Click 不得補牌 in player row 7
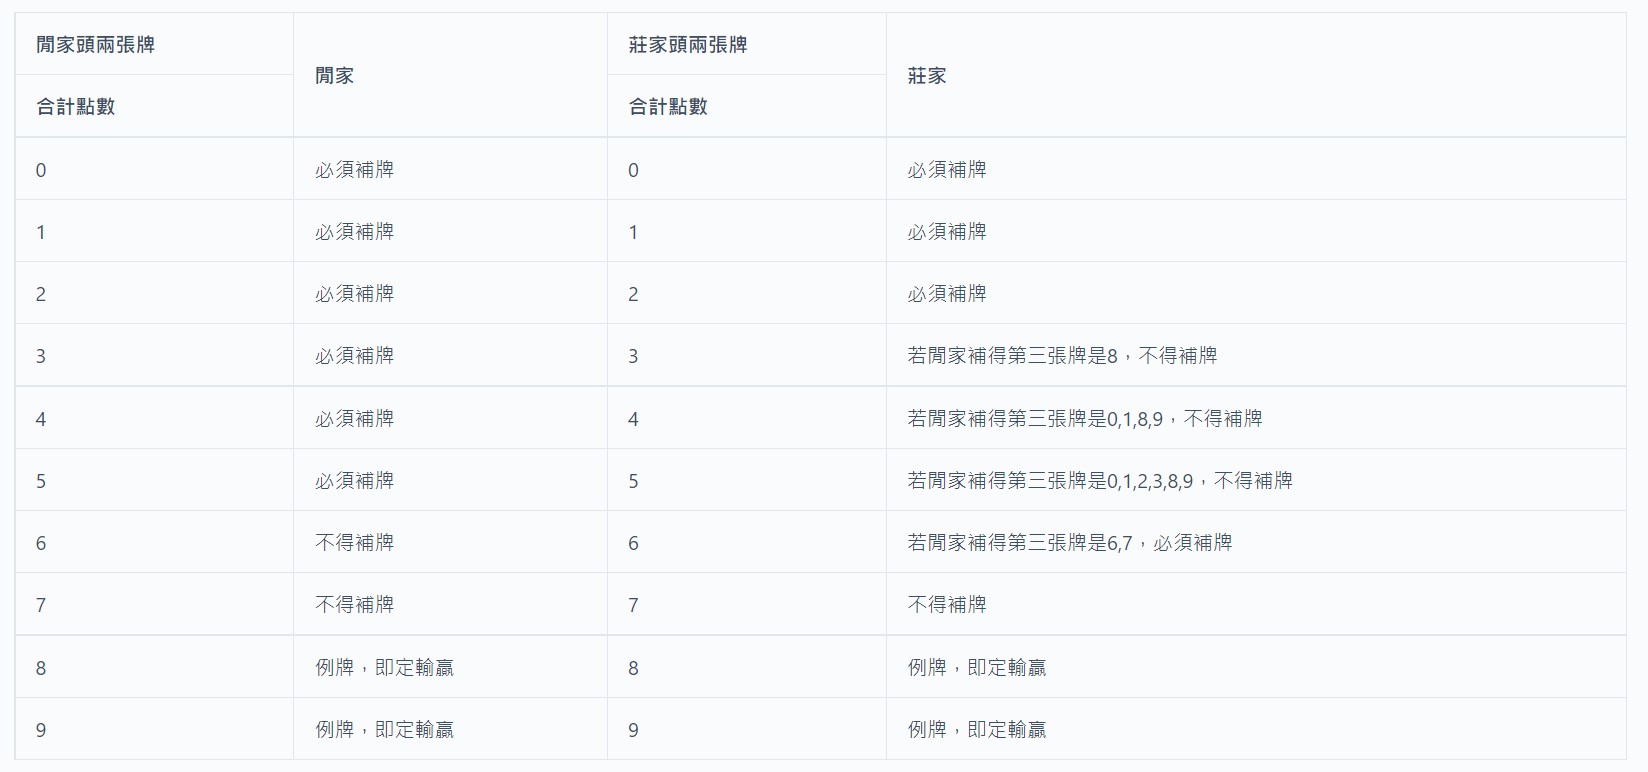 tap(354, 605)
